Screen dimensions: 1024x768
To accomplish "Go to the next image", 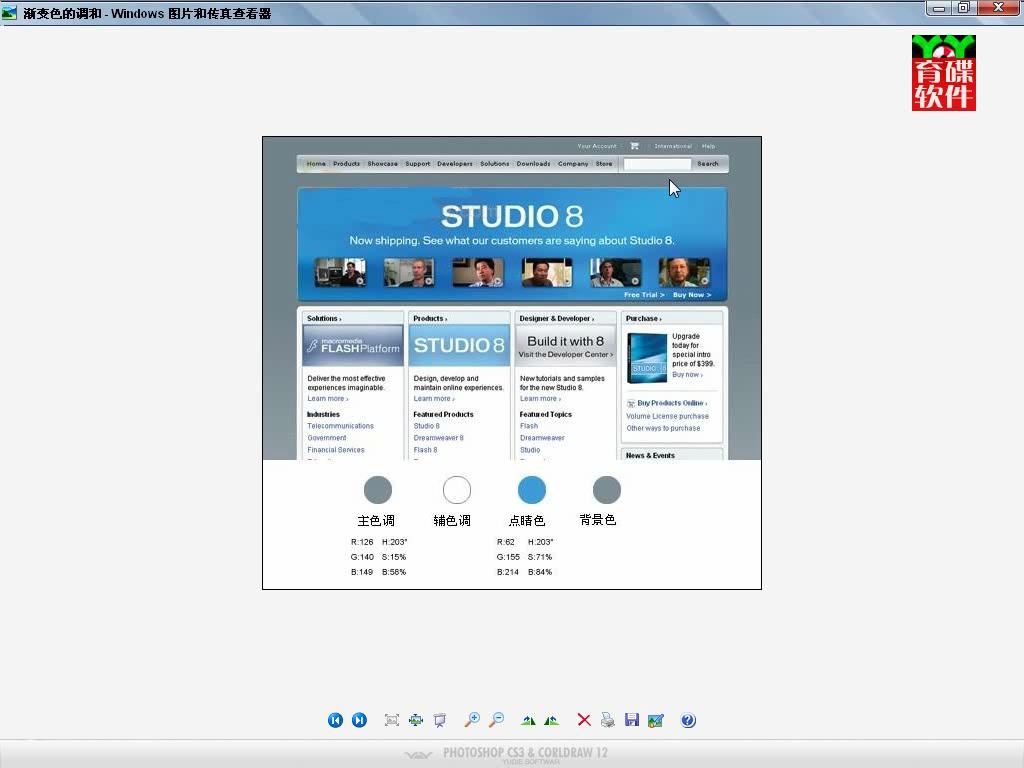I will 359,720.
